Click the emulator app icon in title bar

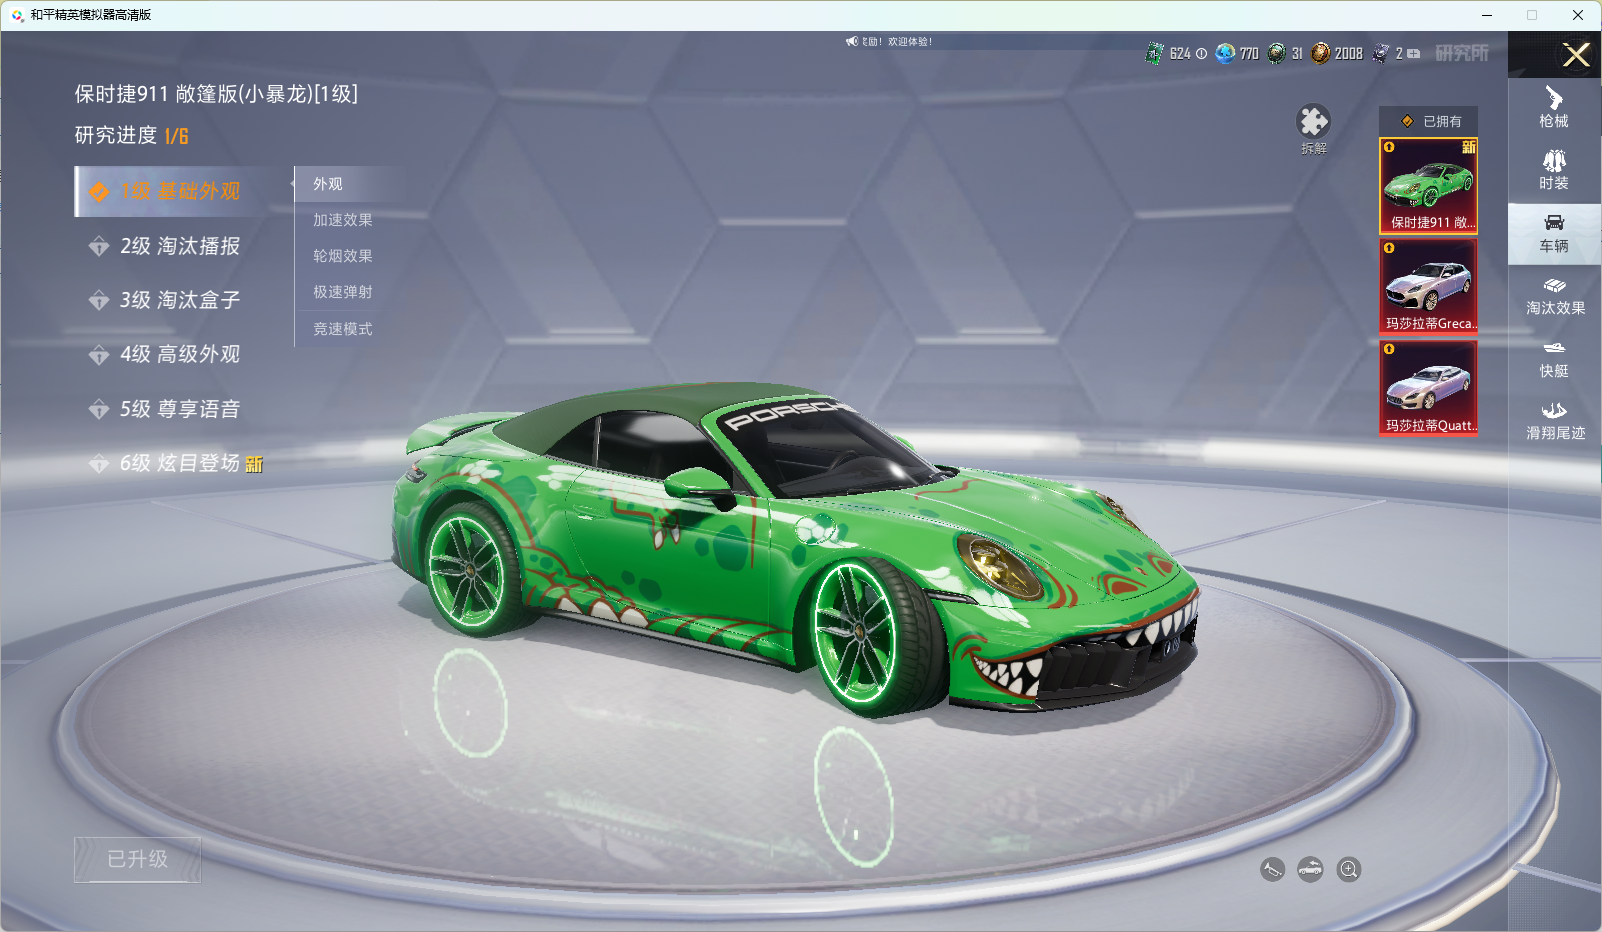[x=17, y=15]
